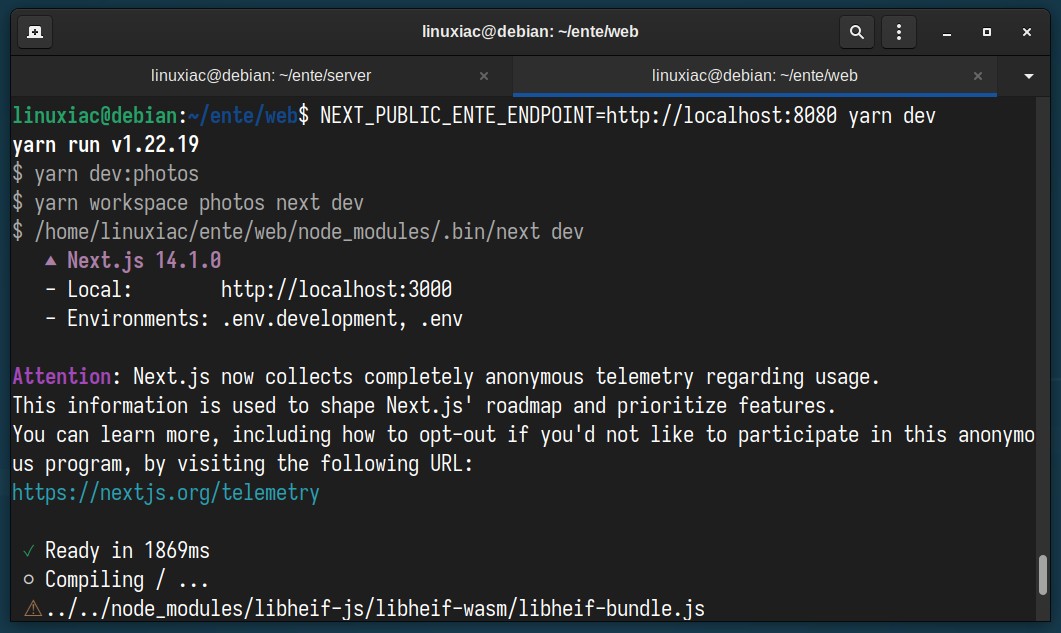
Task: Click the 'Ready in 1869ms' line
Action: click(x=127, y=550)
